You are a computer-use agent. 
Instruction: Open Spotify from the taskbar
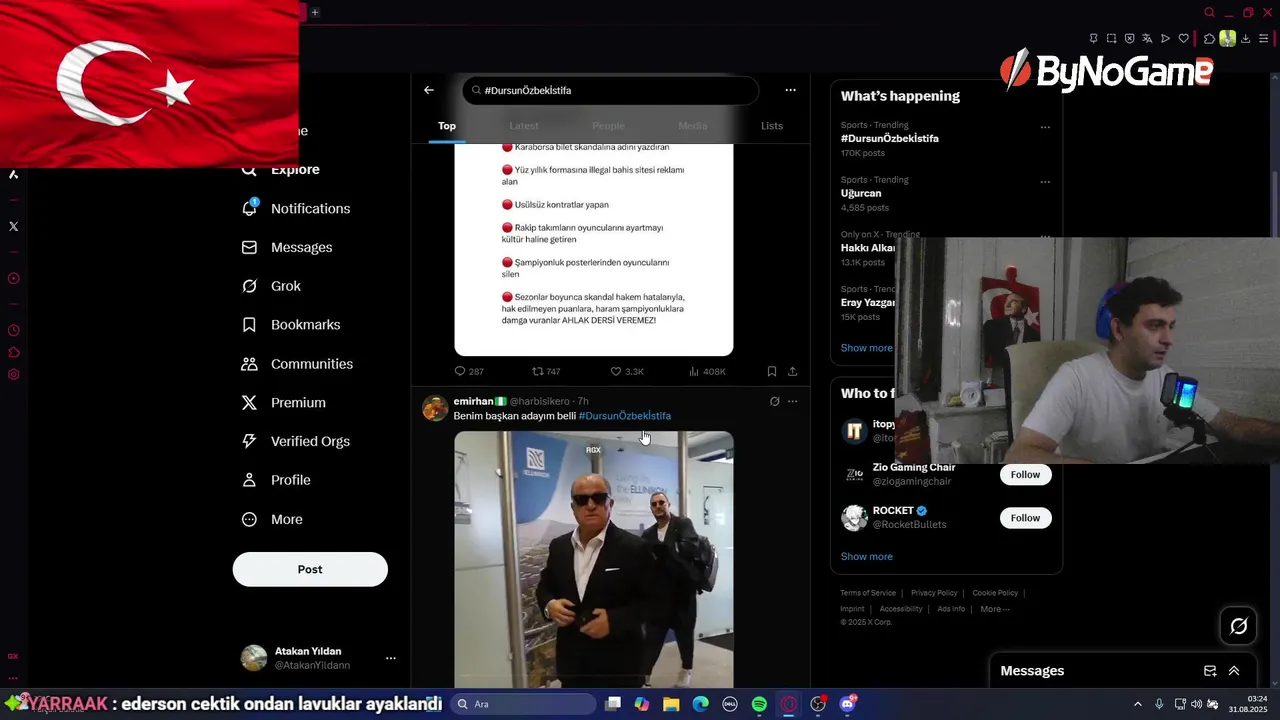(x=759, y=704)
